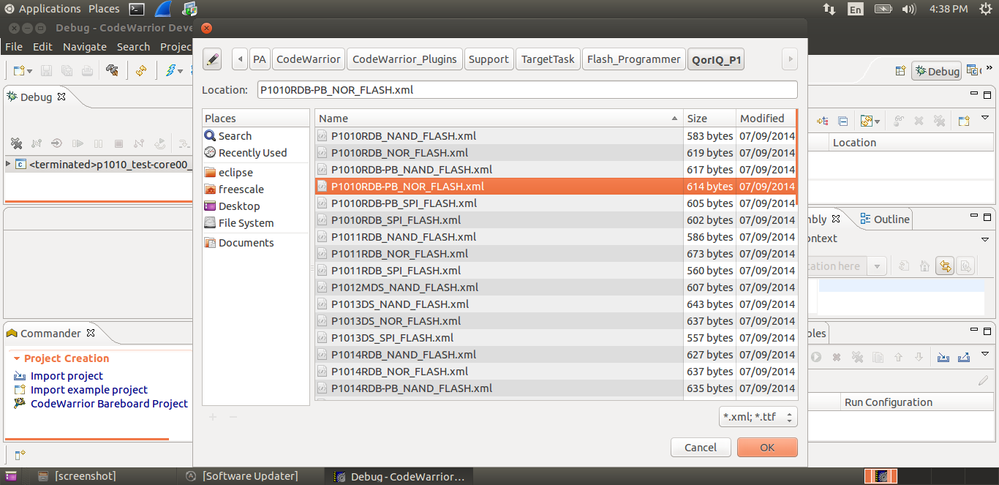
Task: Click the New wizard toolbar icon
Action: coord(19,71)
